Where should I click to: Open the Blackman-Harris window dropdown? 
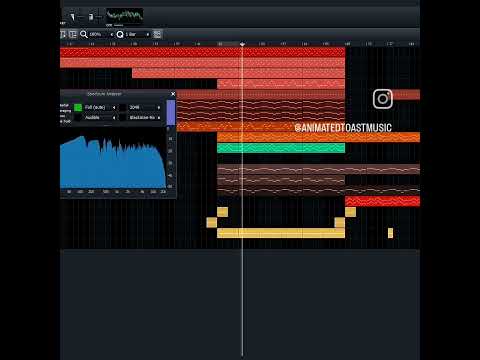click(144, 118)
